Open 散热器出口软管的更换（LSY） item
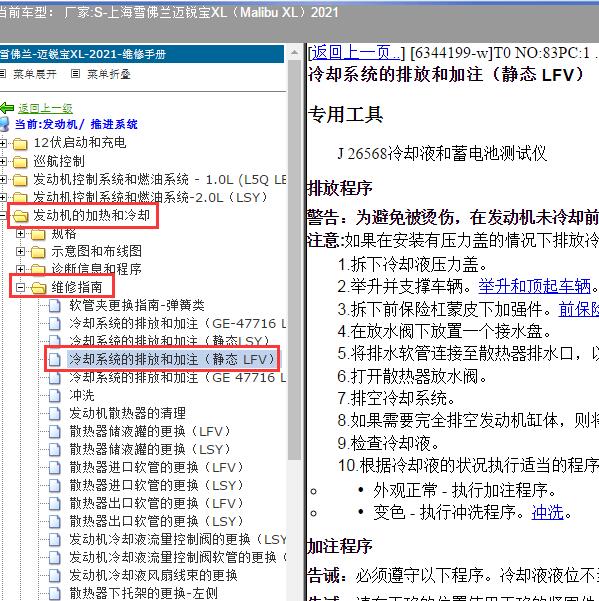Image resolution: width=599 pixels, height=601 pixels. point(156,521)
